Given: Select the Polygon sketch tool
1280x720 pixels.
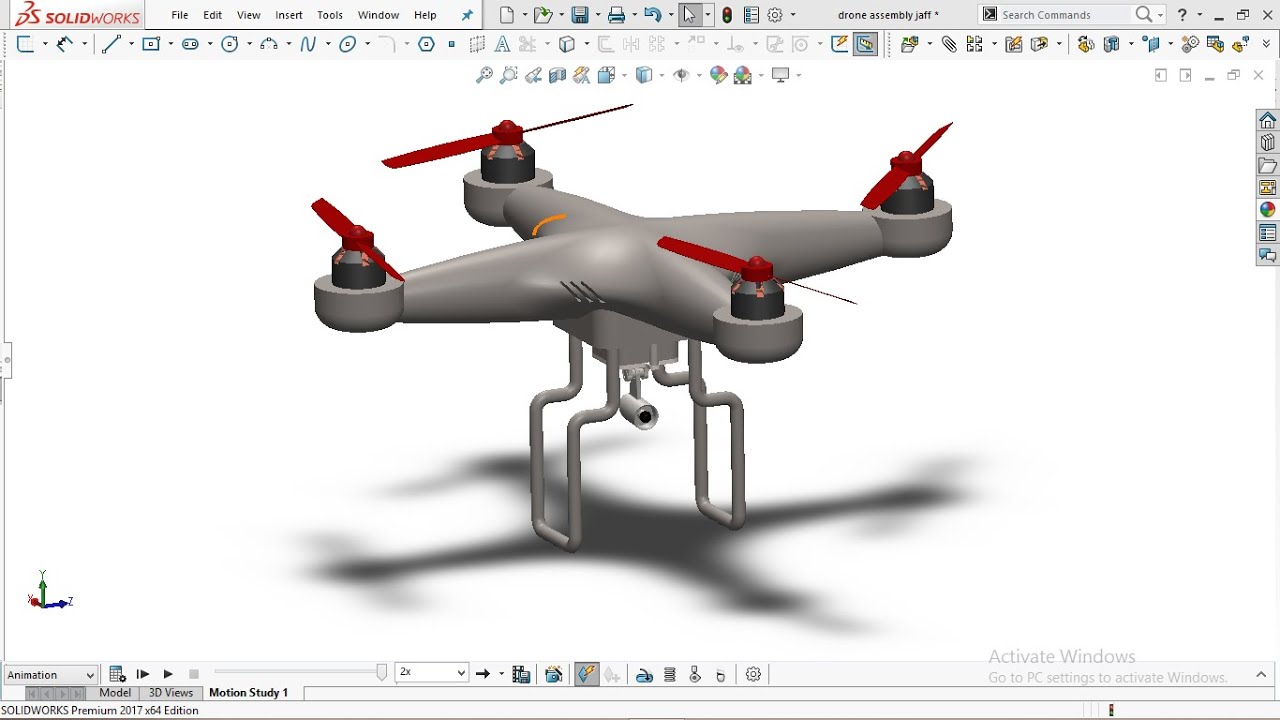Looking at the screenshot, I should [x=427, y=44].
